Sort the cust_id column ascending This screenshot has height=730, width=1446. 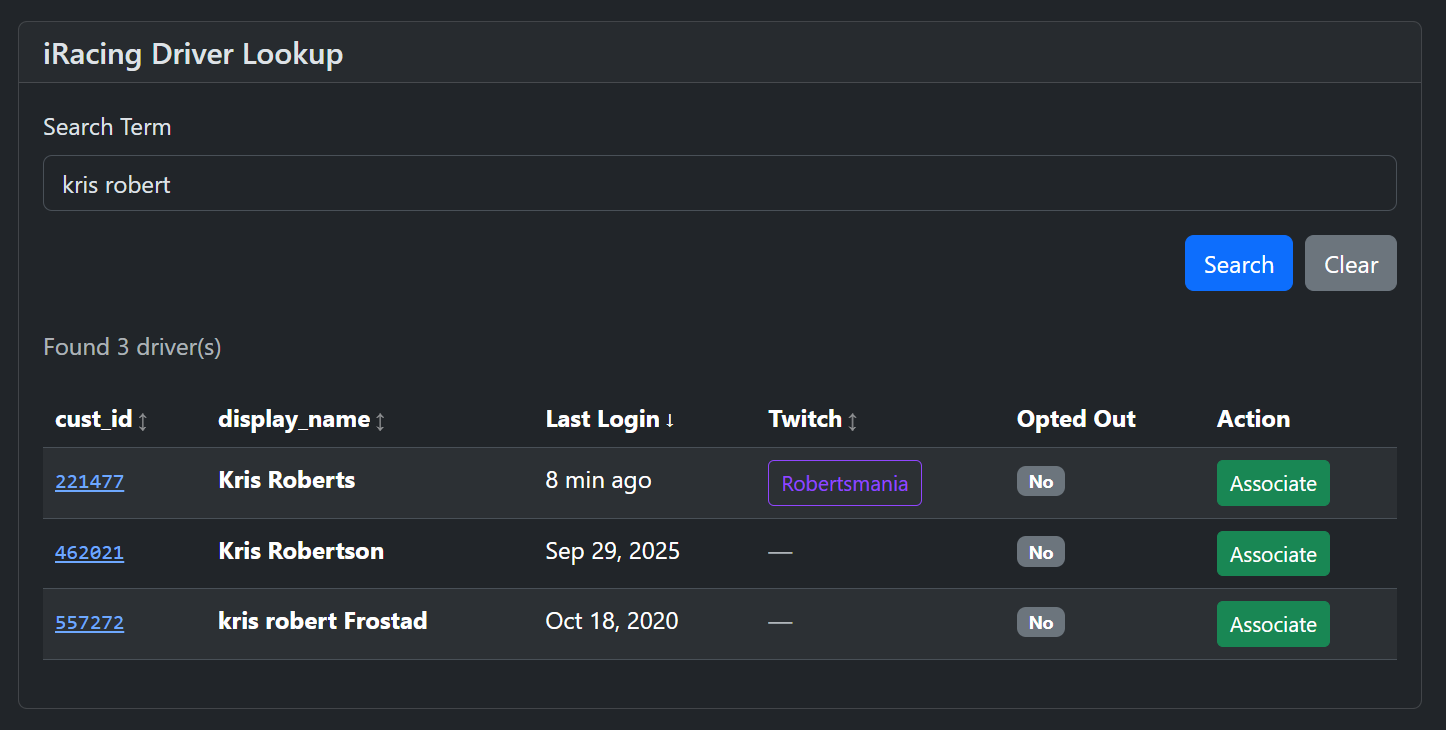pyautogui.click(x=141, y=419)
